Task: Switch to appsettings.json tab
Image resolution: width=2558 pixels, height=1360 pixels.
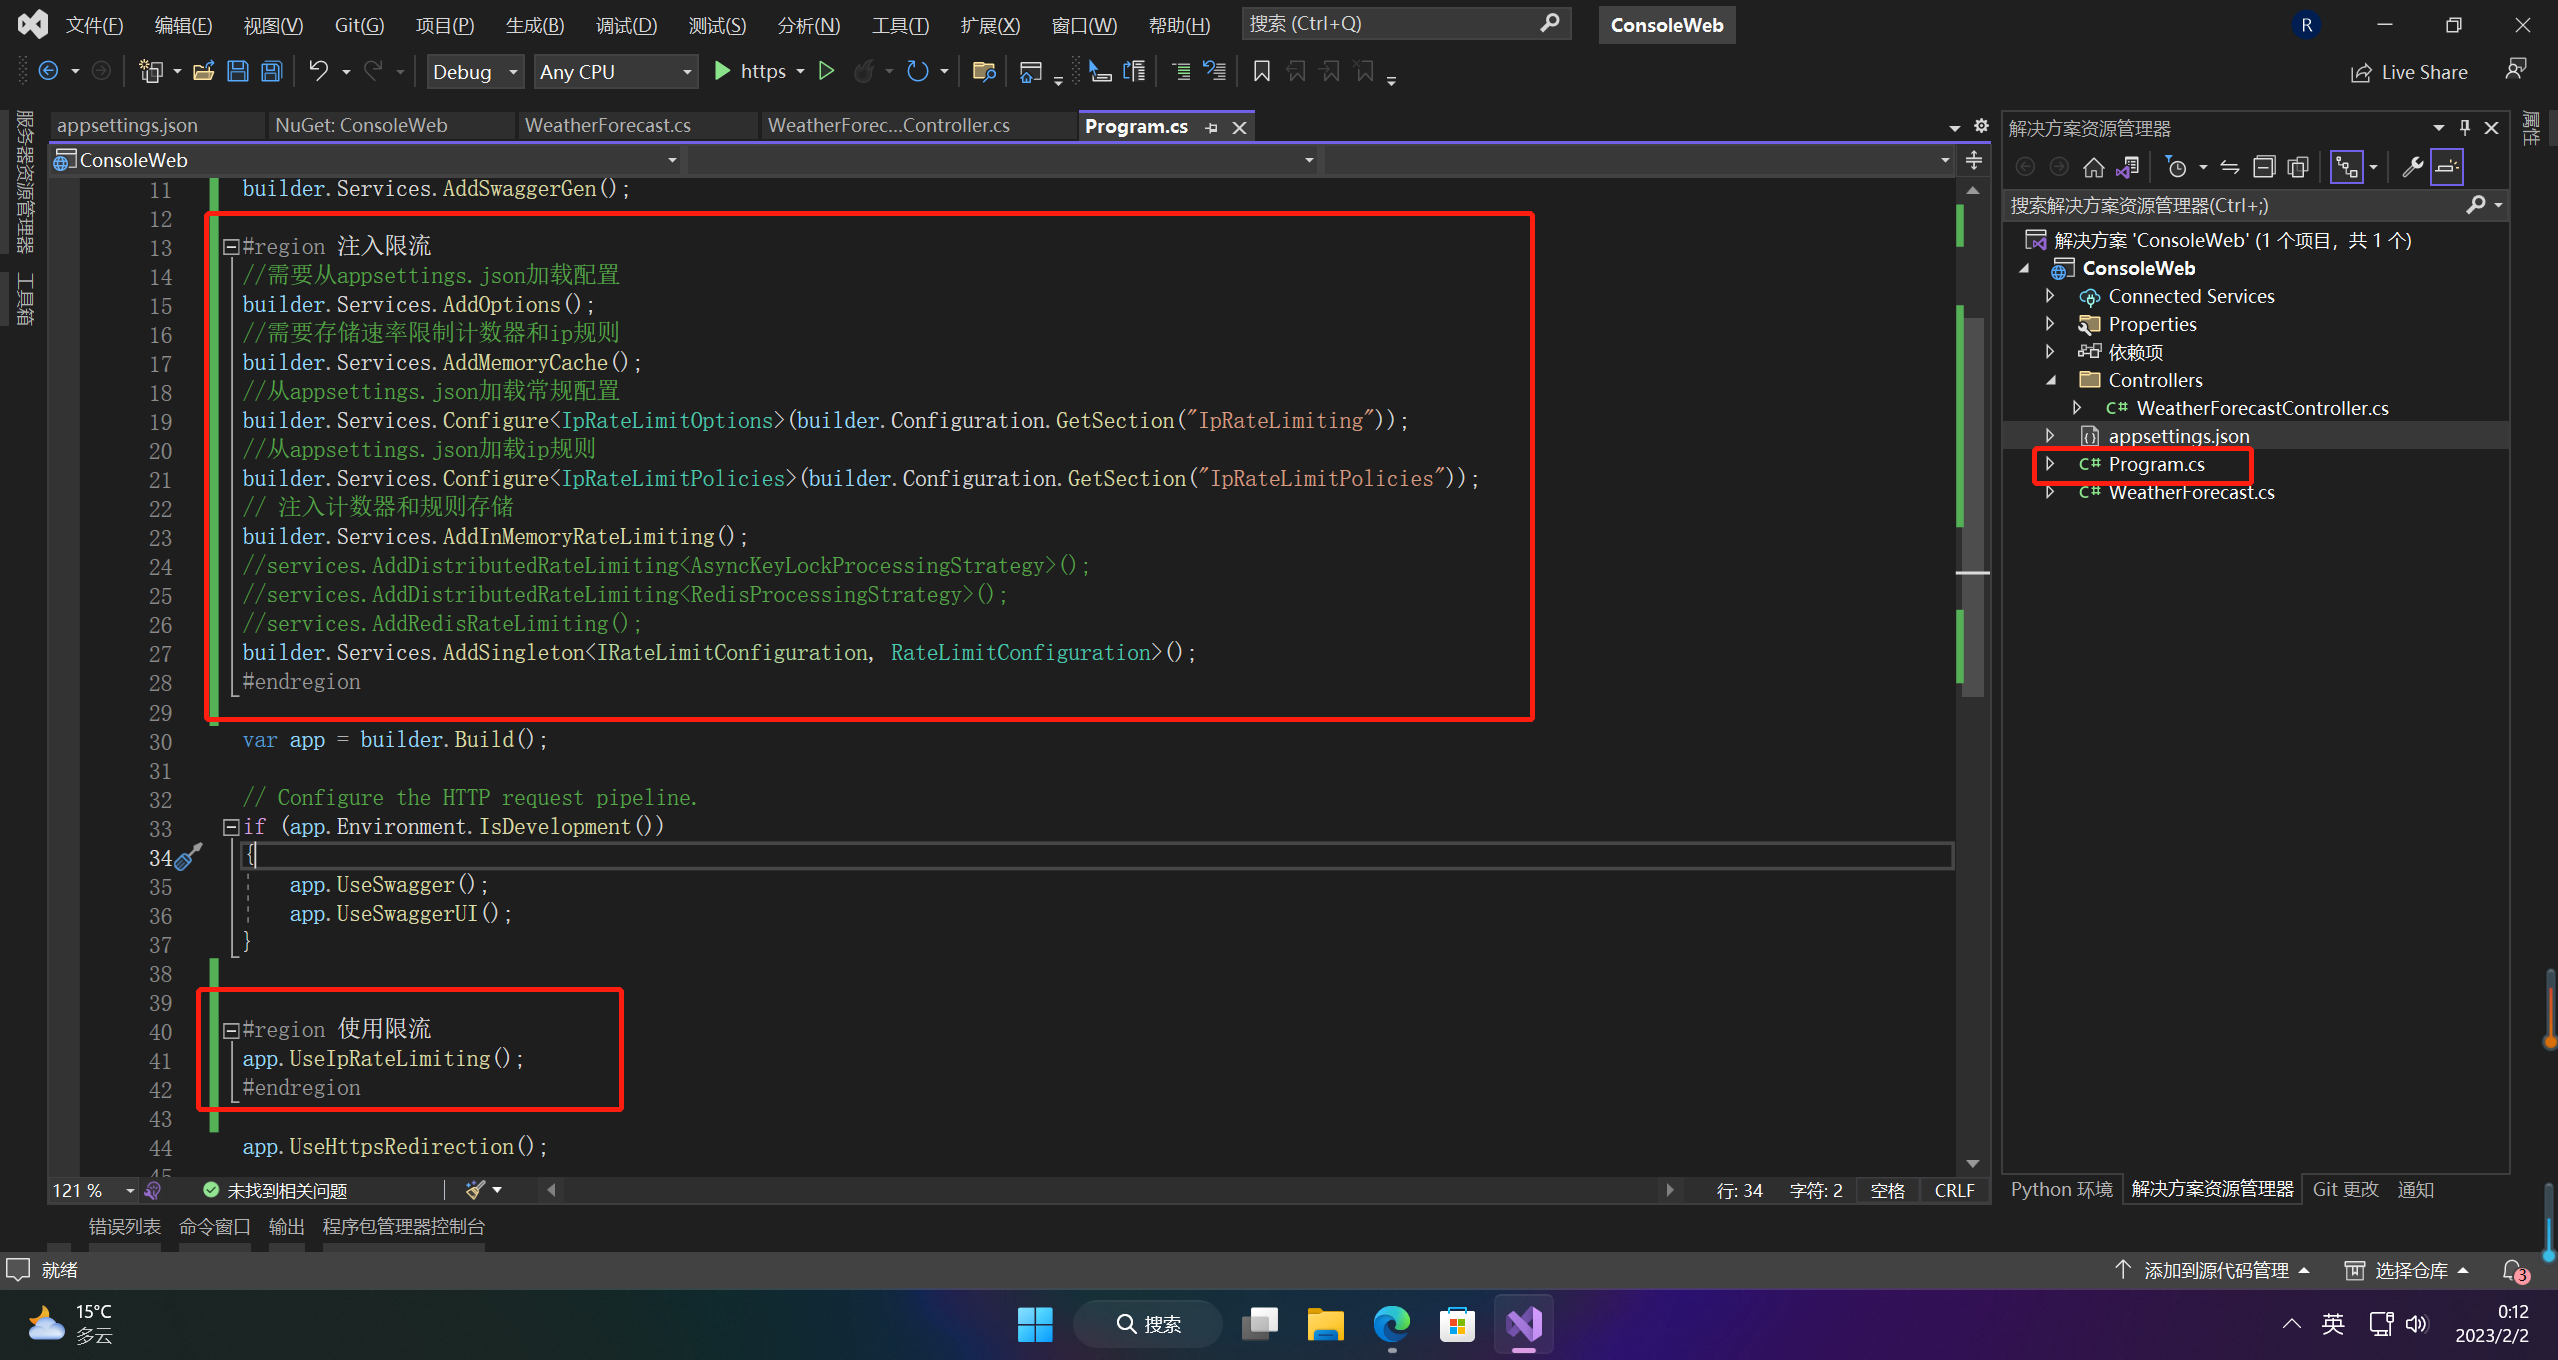Action: [127, 125]
